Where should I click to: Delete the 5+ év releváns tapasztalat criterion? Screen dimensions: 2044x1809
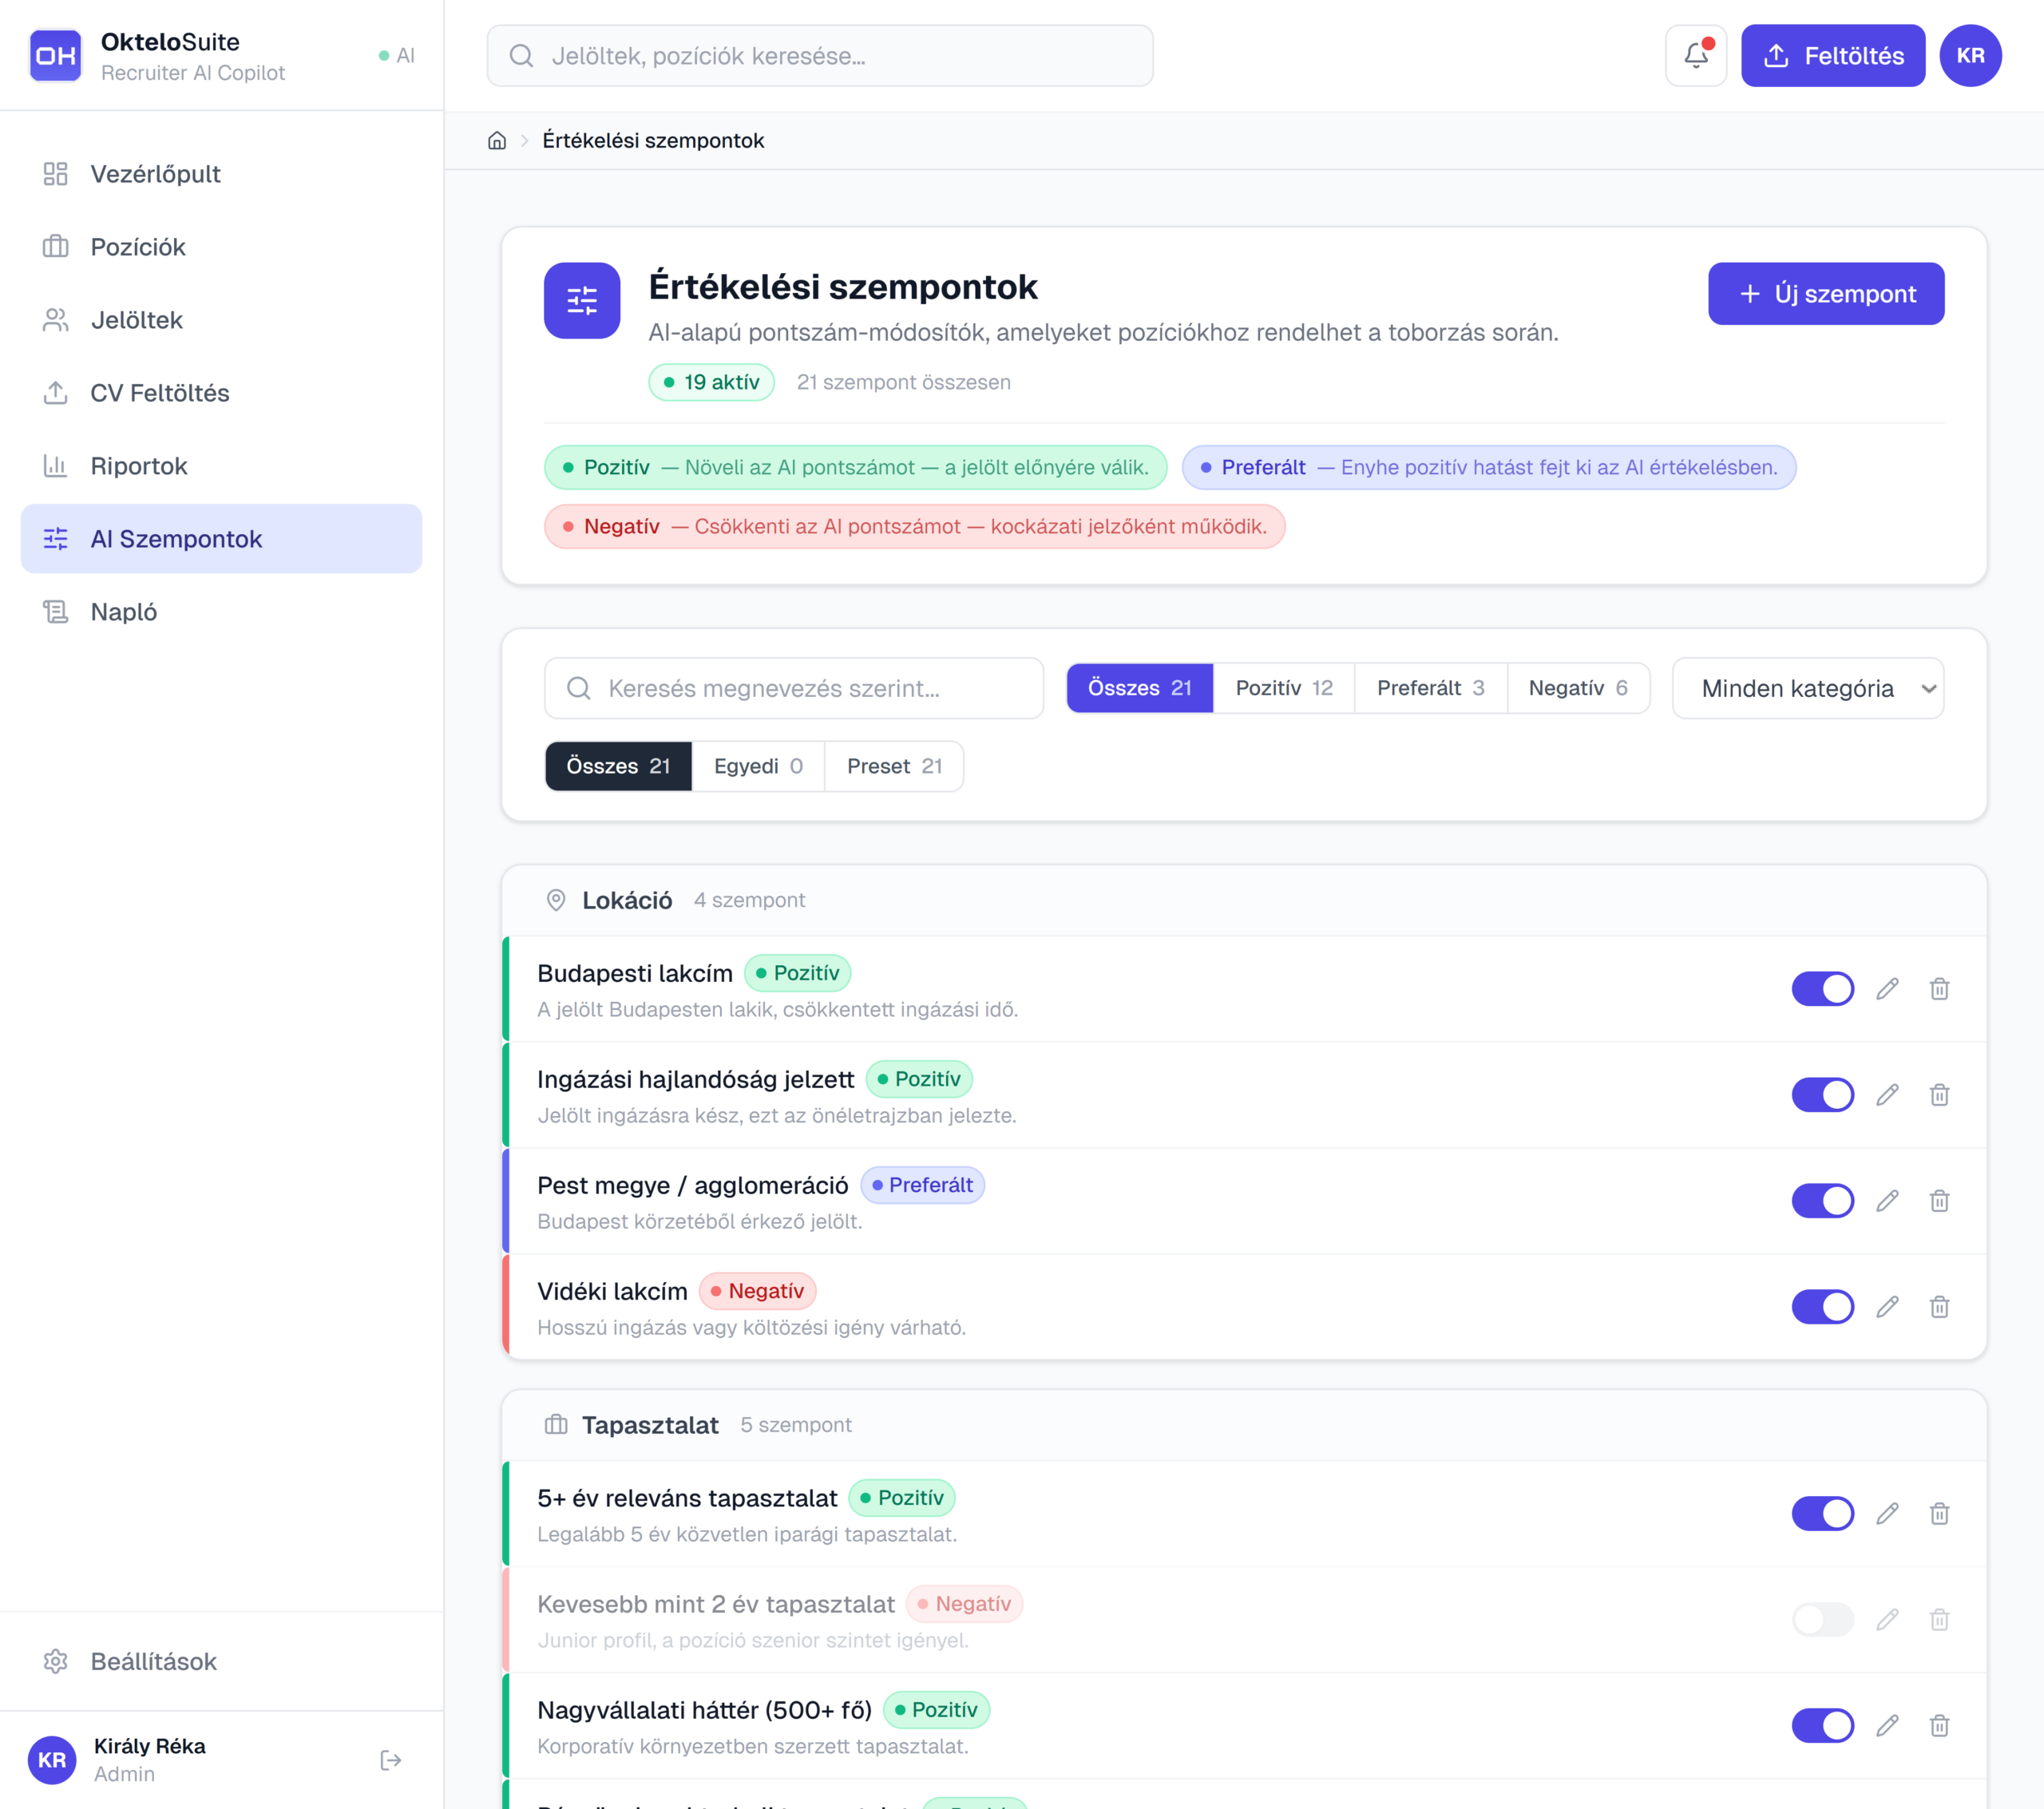[x=1938, y=1514]
